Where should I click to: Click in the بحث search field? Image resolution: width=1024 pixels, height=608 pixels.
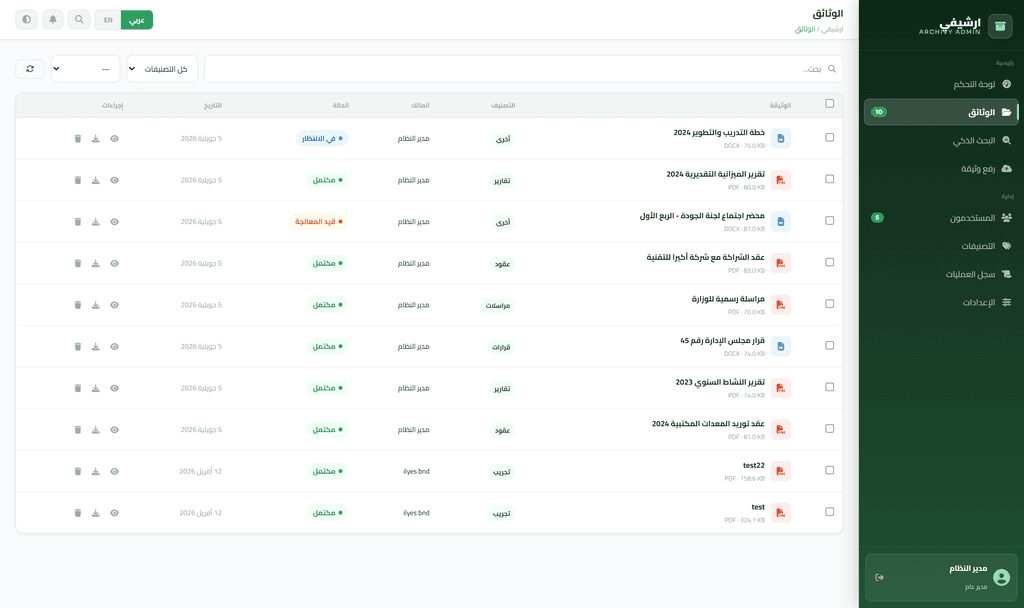pyautogui.click(x=524, y=69)
